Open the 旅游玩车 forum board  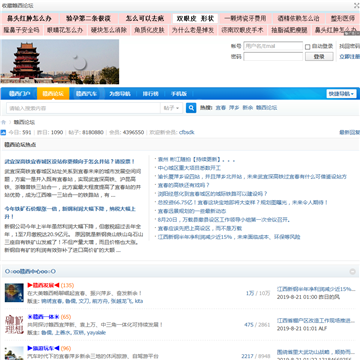click(43, 348)
